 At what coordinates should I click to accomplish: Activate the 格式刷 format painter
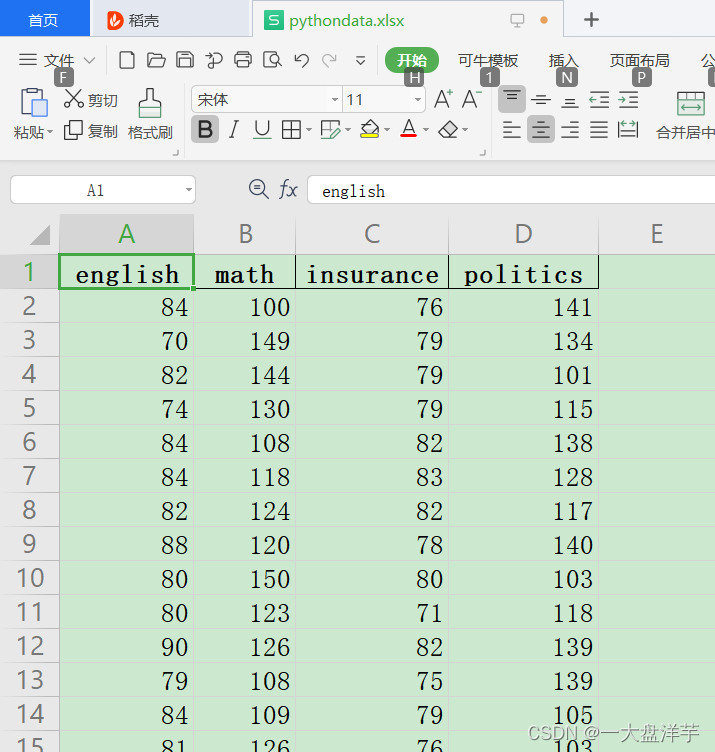click(x=150, y=114)
